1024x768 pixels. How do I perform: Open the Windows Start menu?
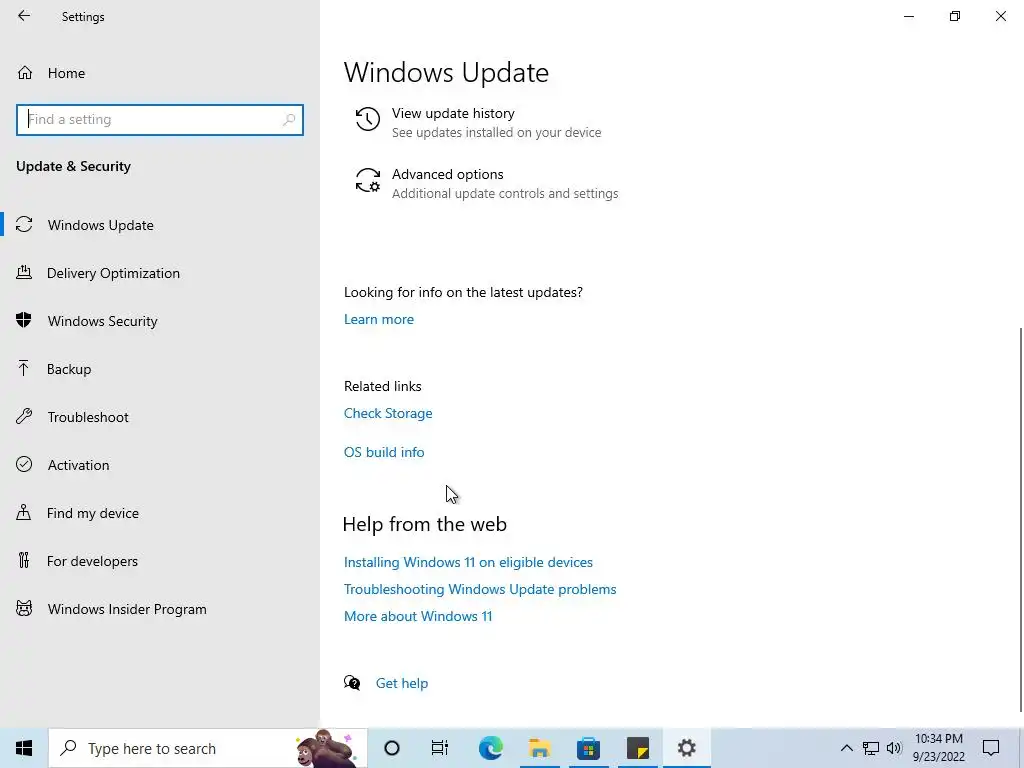point(24,748)
